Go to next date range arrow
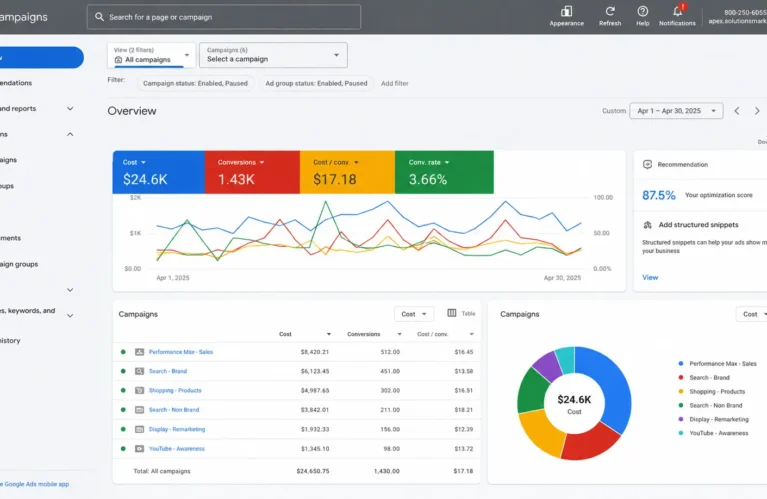Screen dimensions: 767x499 tap(757, 111)
